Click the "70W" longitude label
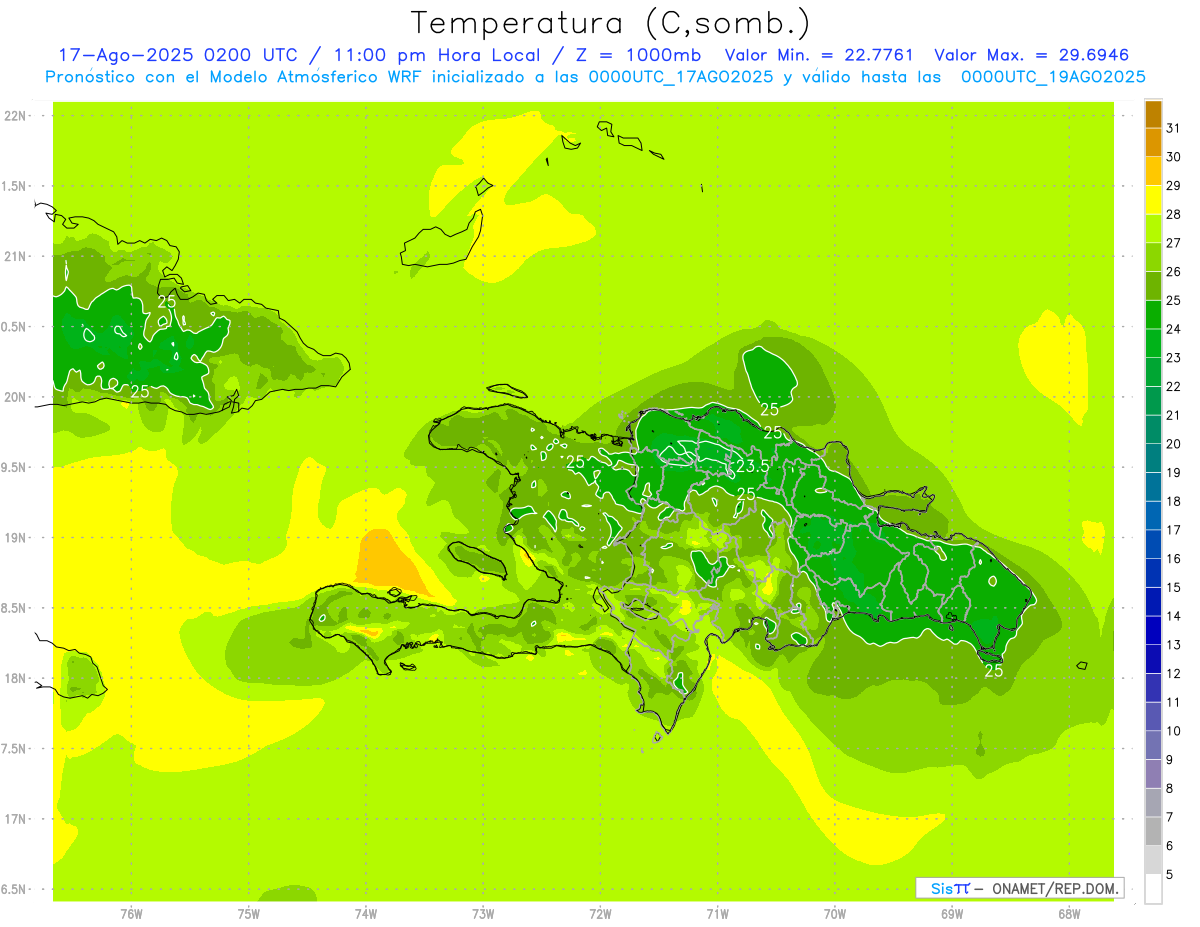 [835, 914]
